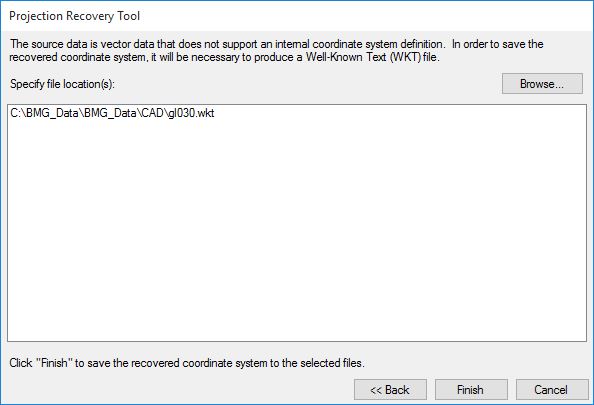
Task: Select the gl030.wkt path entry in list
Action: coord(112,113)
